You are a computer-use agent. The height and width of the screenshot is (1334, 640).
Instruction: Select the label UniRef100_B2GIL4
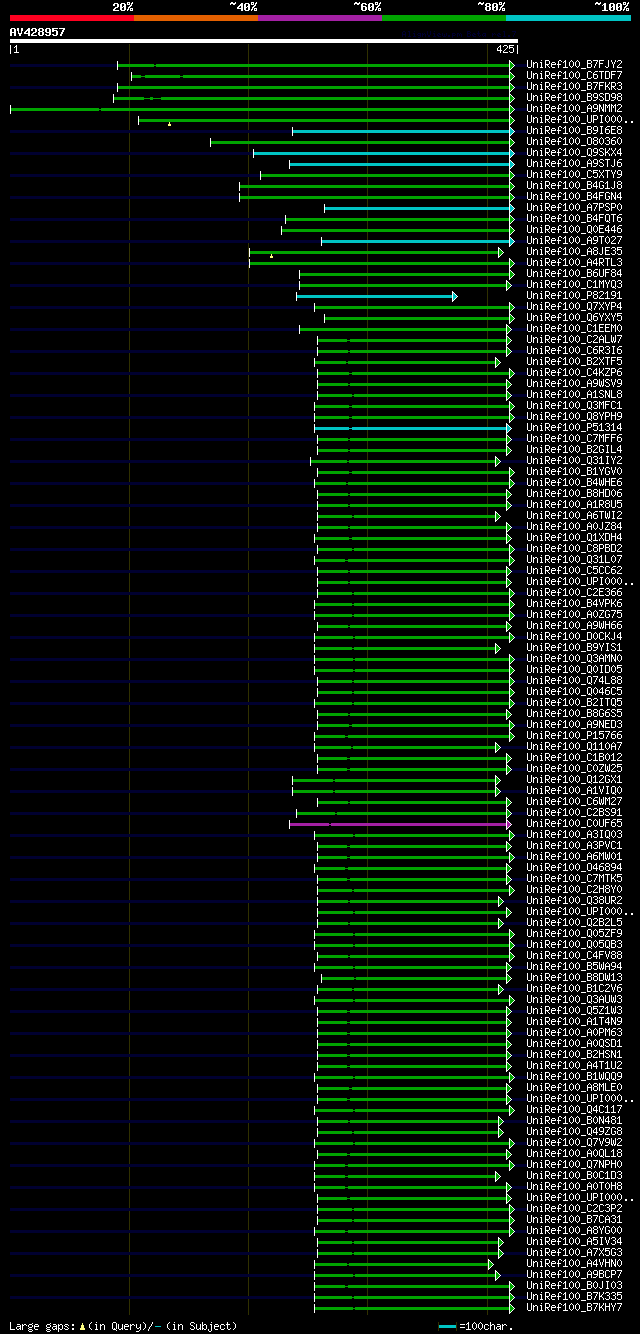click(x=574, y=450)
